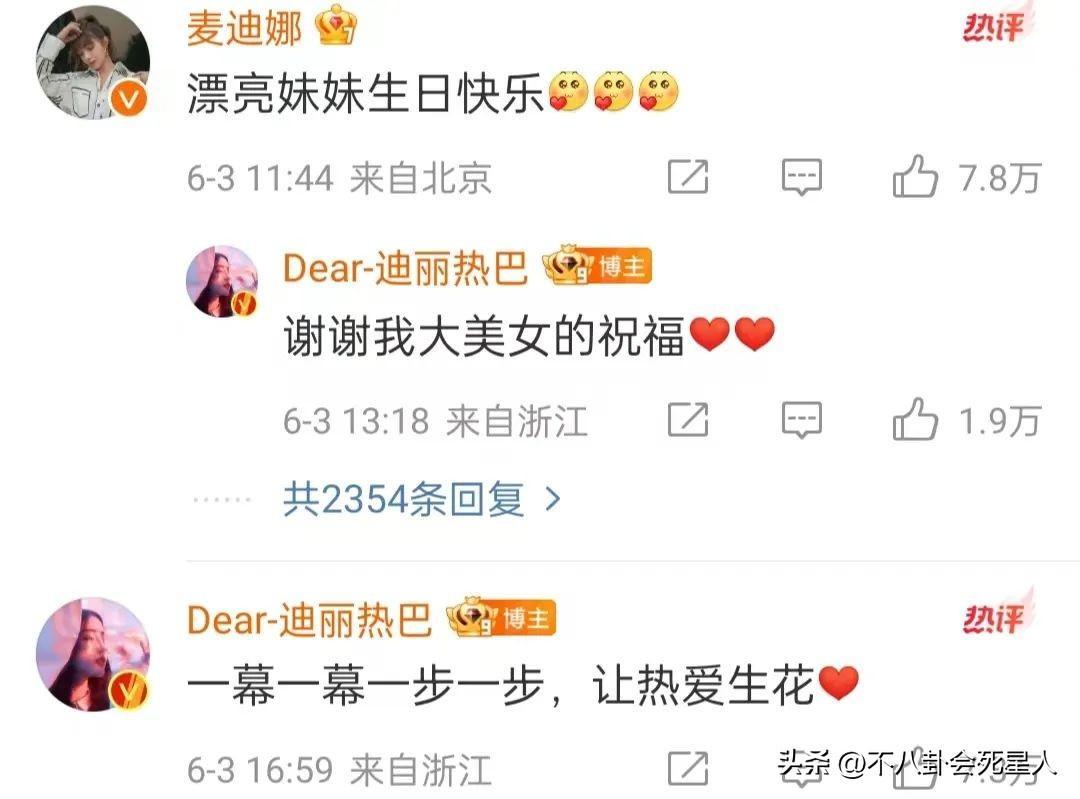1080x799 pixels.
Task: Forward the 谢谢我大美女的祝福 reply
Action: coord(688,419)
